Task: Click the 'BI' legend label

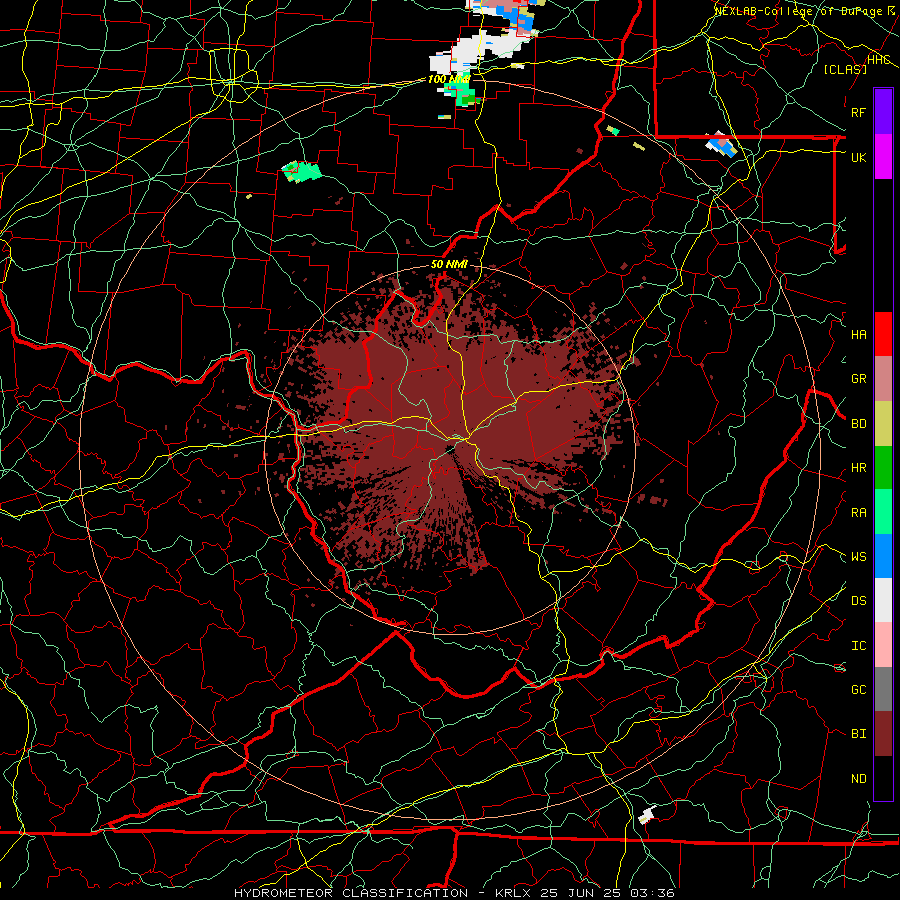Action: (858, 734)
